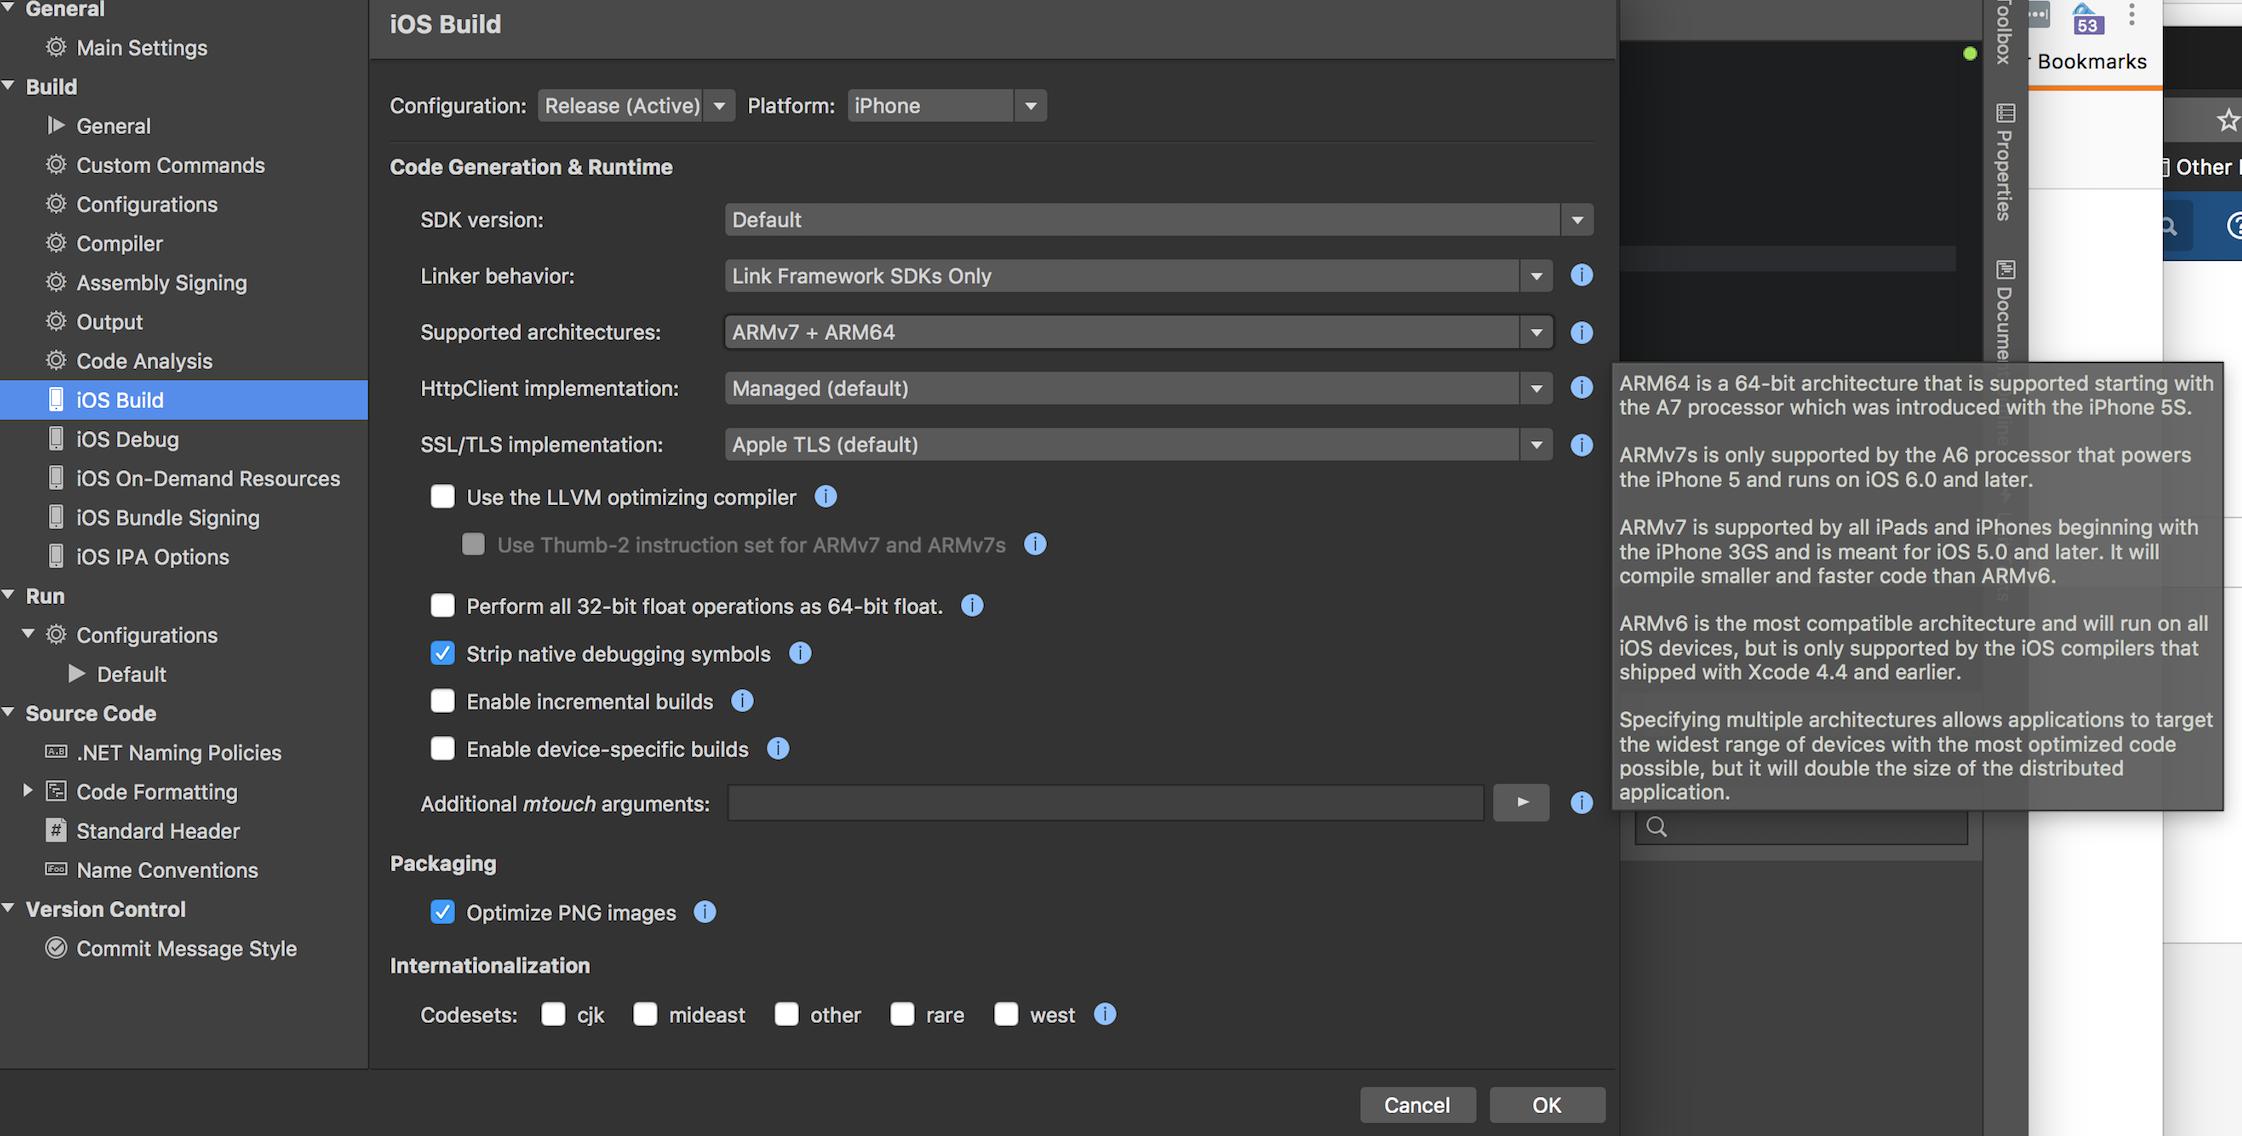Open the Supported architectures dropdown
This screenshot has width=2242, height=1136.
pos(1137,332)
